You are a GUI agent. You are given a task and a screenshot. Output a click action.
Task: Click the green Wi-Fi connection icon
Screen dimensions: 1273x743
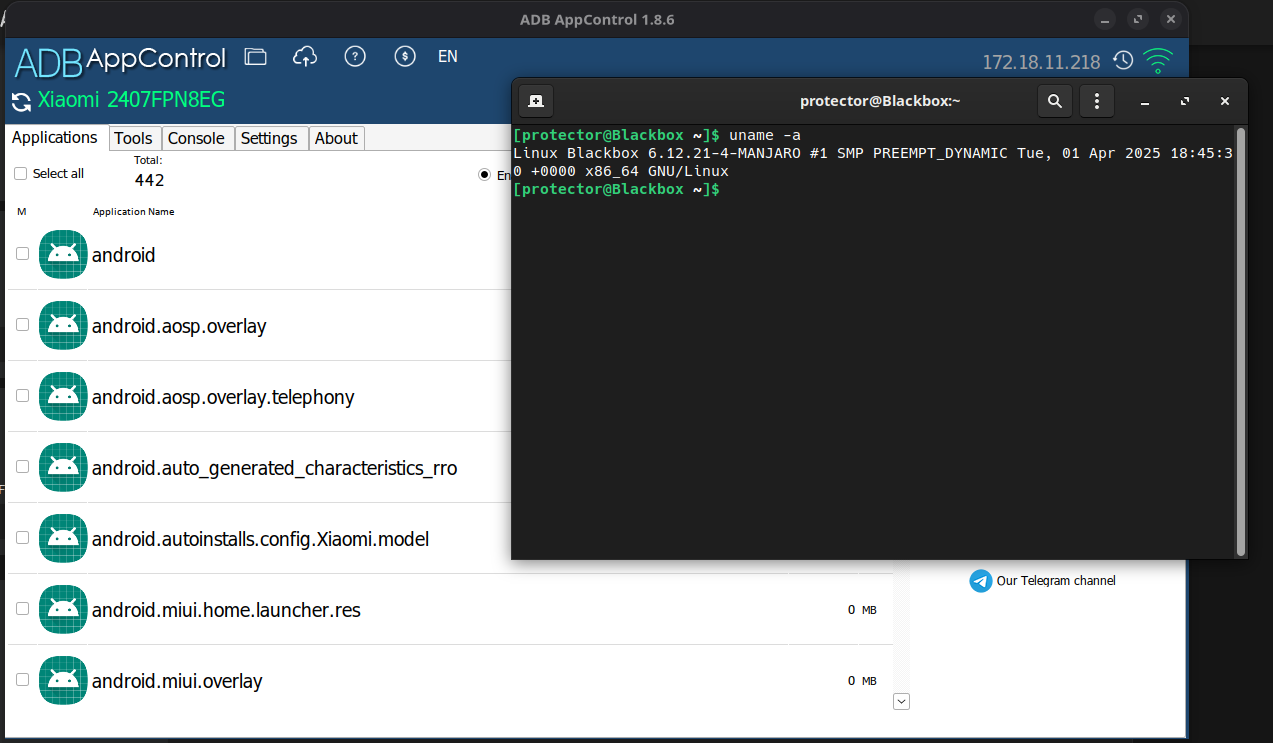tap(1158, 61)
